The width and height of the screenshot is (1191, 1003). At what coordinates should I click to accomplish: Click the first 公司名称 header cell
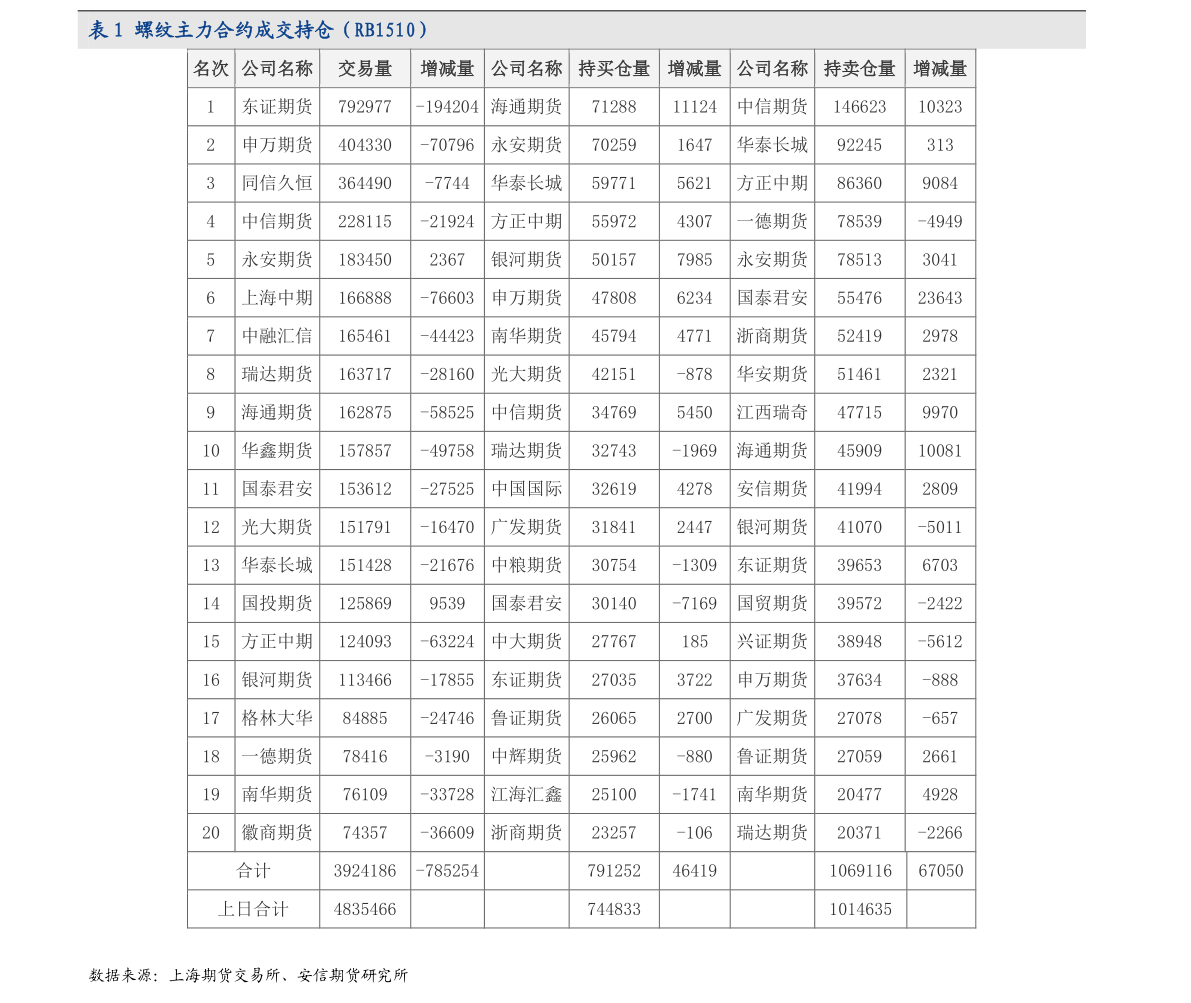coord(277,68)
